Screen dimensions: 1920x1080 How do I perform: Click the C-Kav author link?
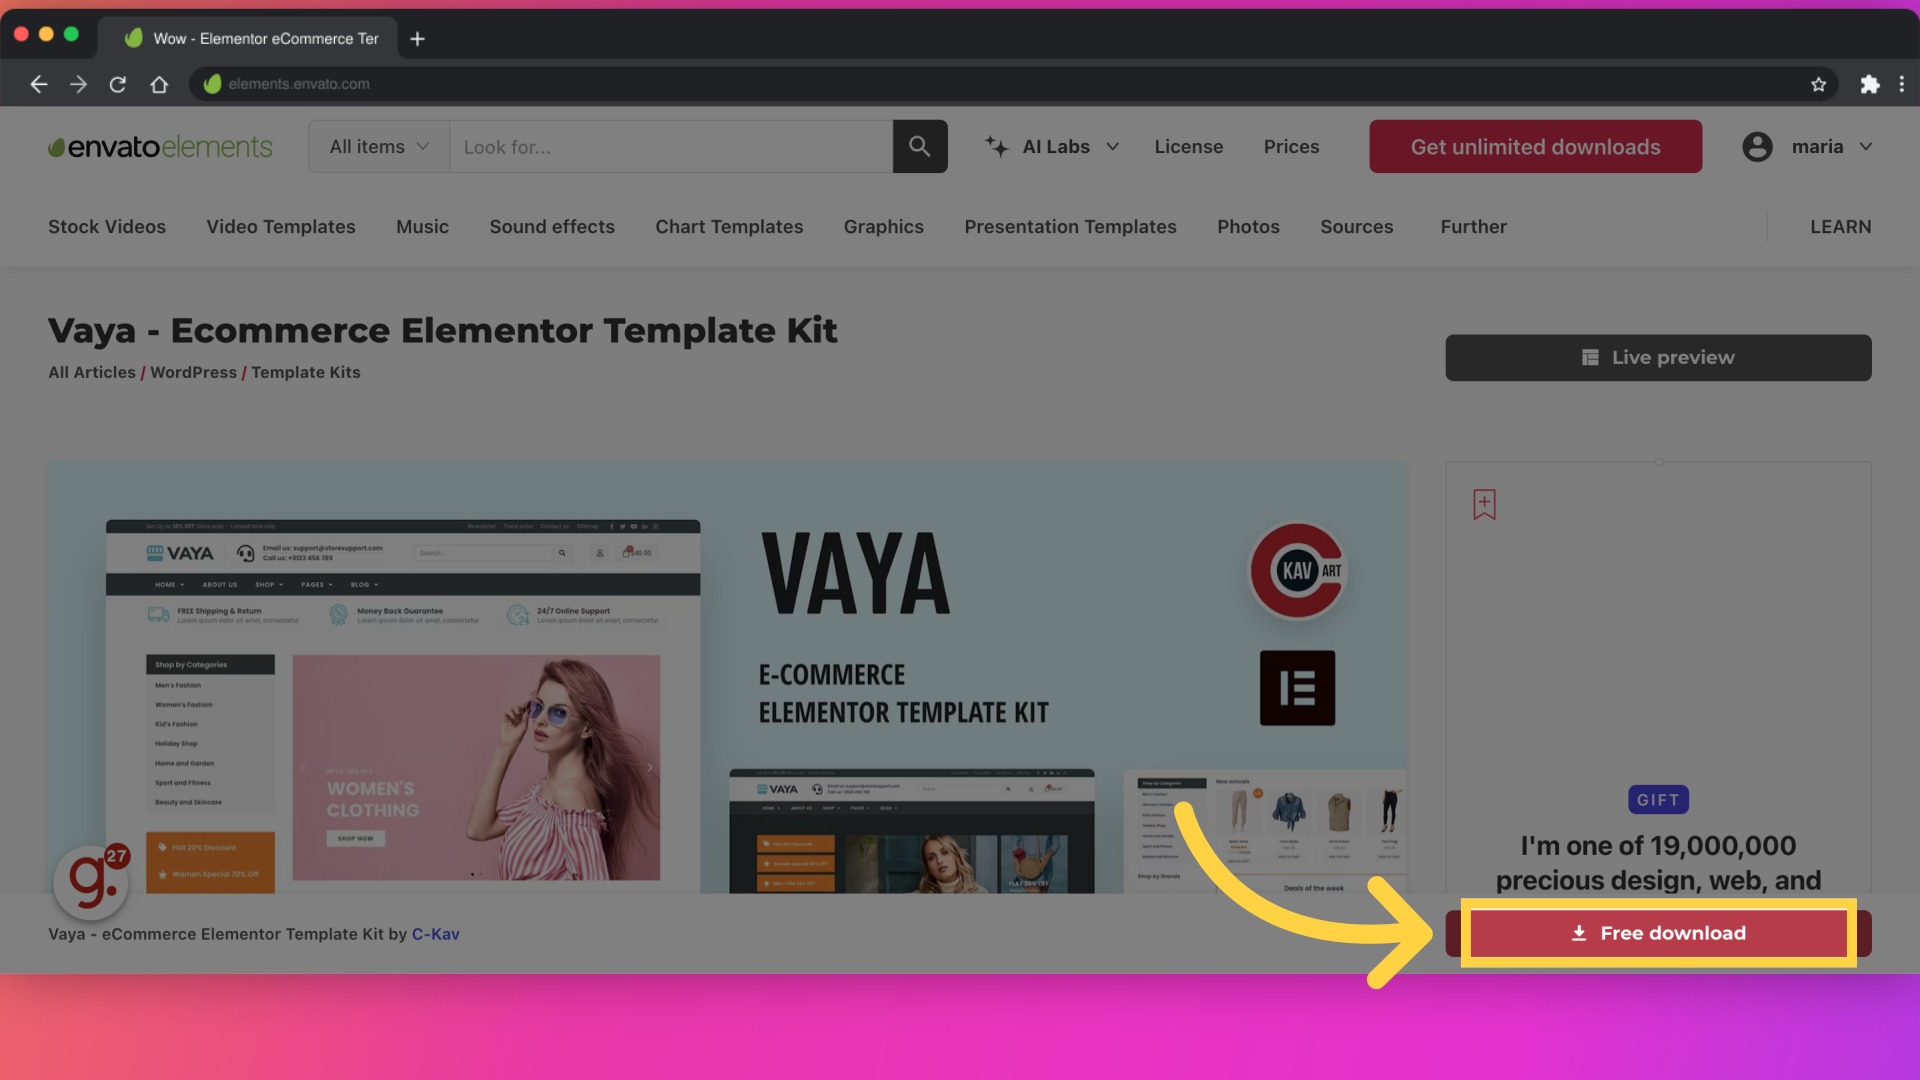[435, 932]
